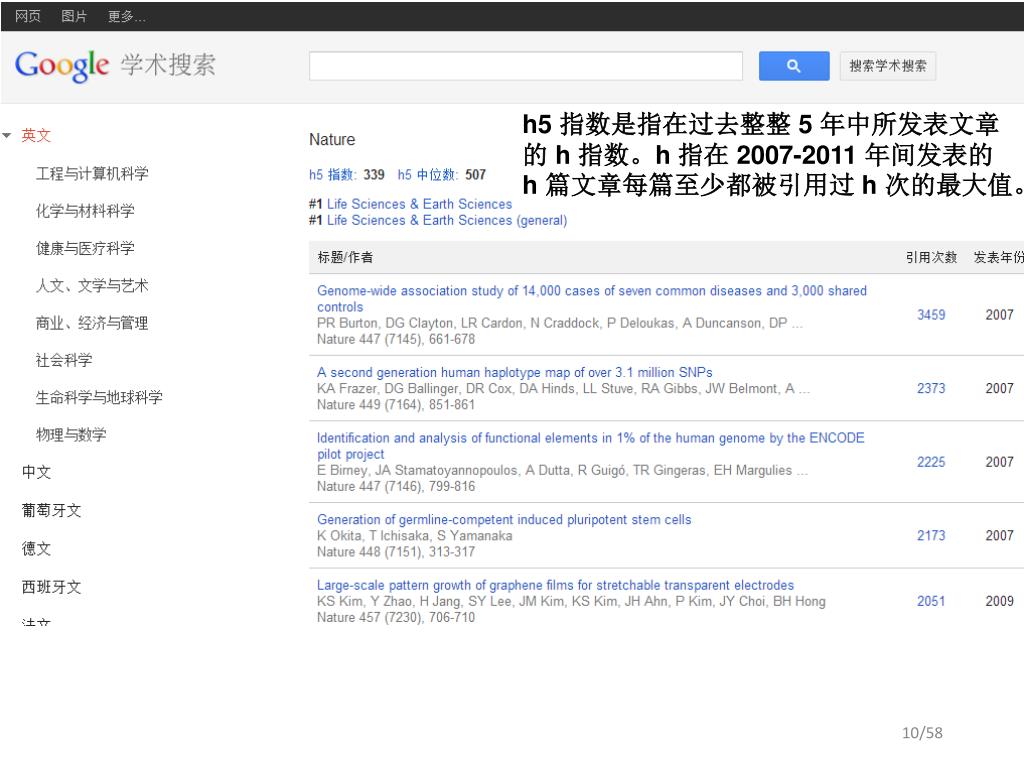The height and width of the screenshot is (768, 1024).
Task: Click the h5 指数 link
Action: pos(332,174)
